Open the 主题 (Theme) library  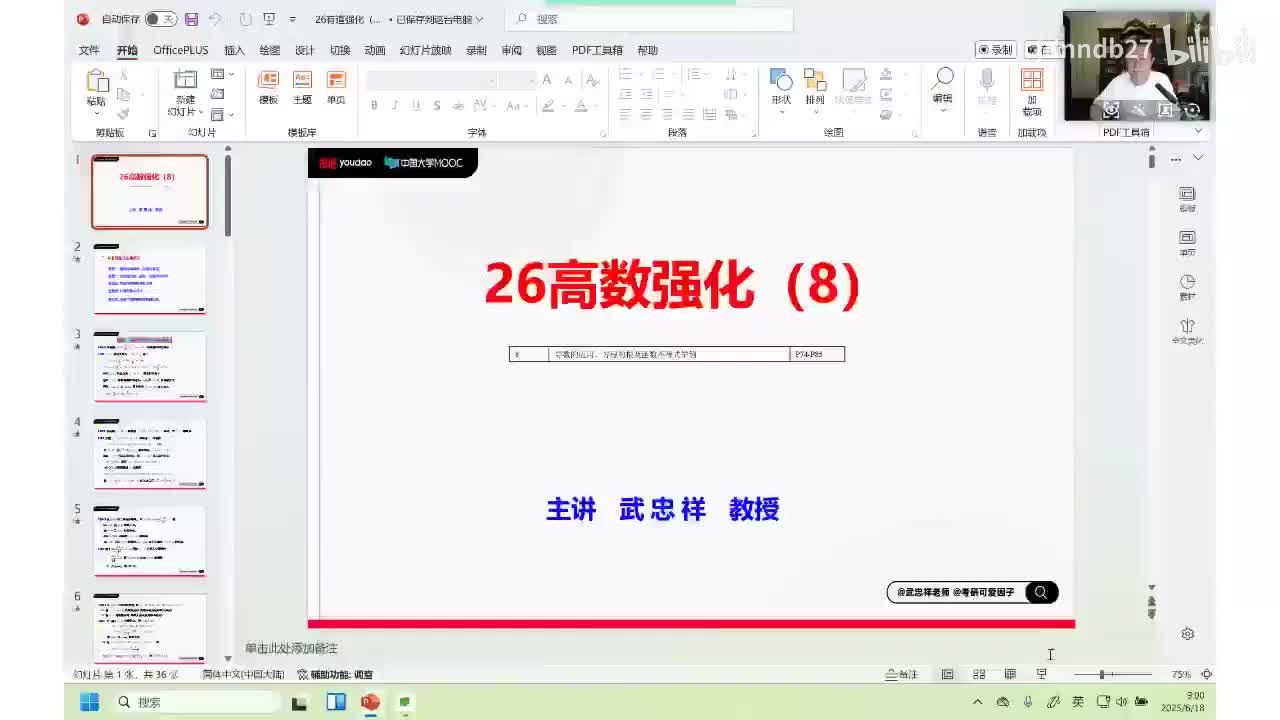pyautogui.click(x=302, y=88)
